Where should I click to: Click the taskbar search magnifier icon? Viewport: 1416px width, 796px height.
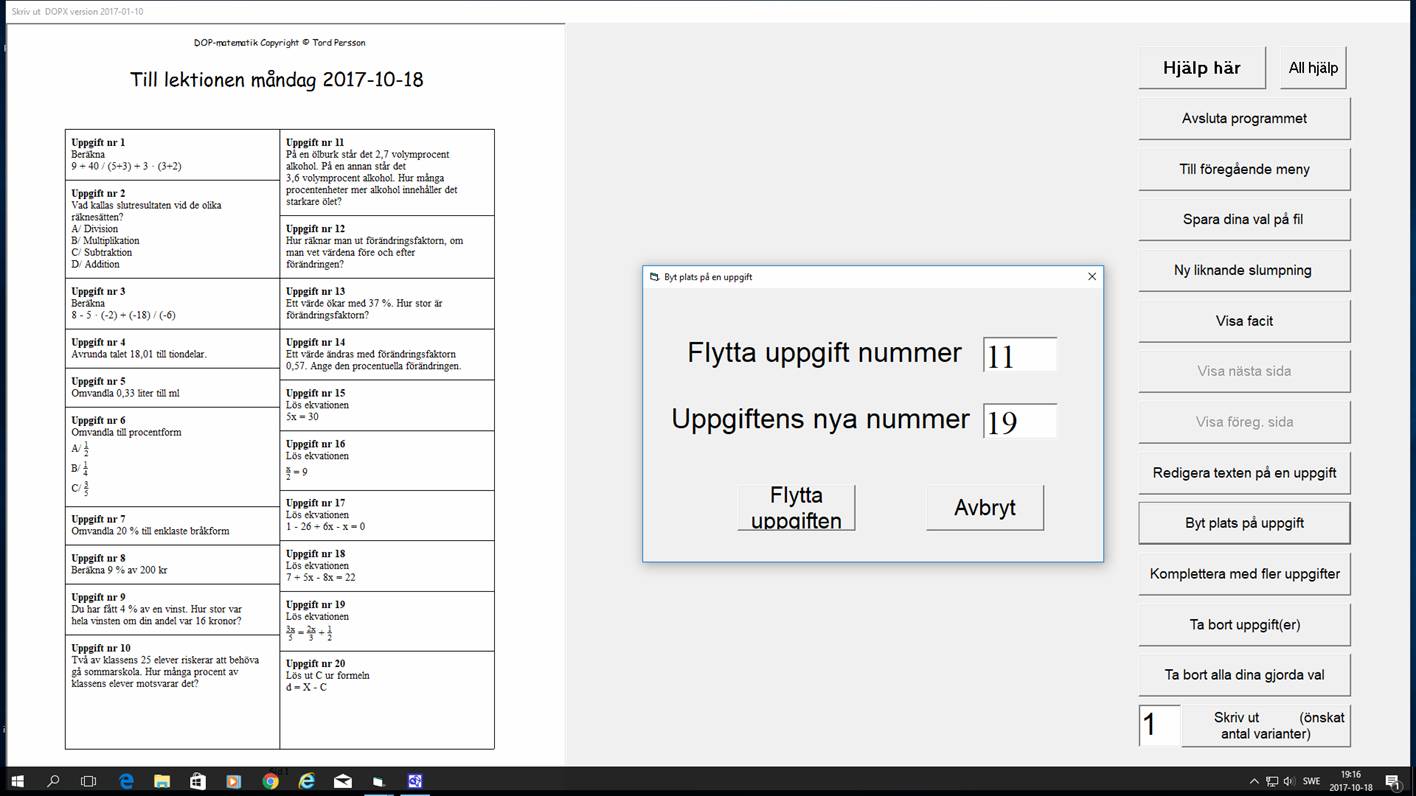pyautogui.click(x=53, y=781)
